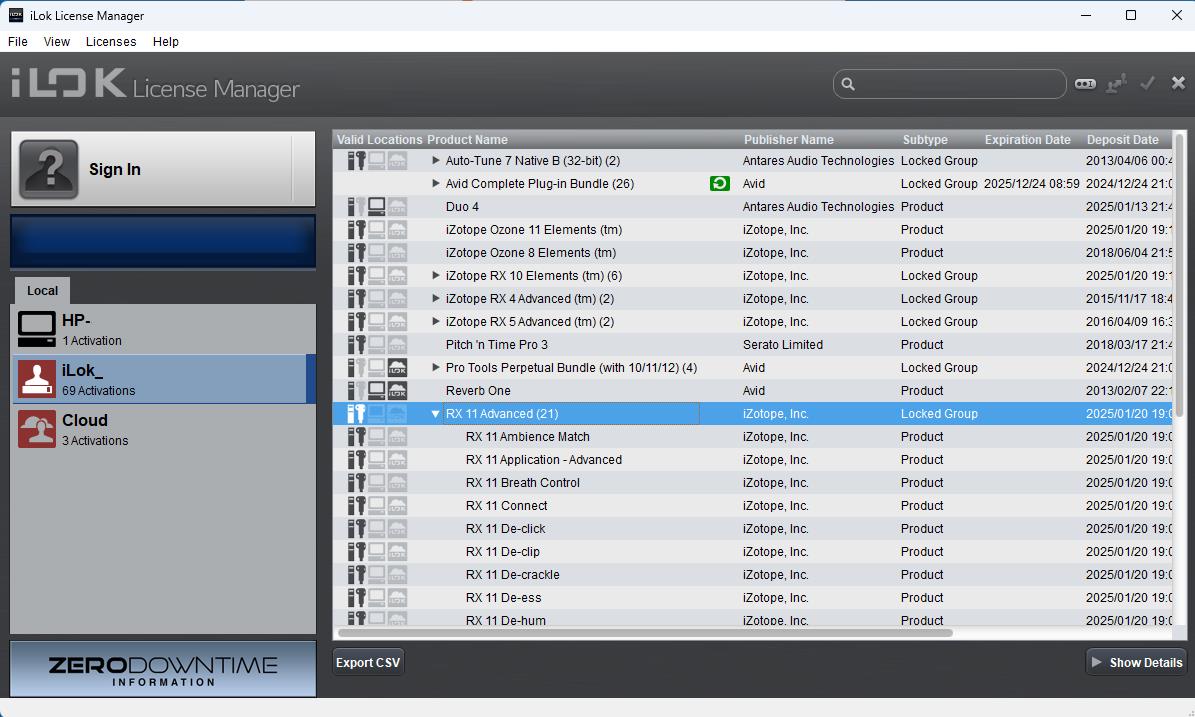The width and height of the screenshot is (1195, 717).
Task: Click the deactivate X icon in header
Action: click(1178, 83)
